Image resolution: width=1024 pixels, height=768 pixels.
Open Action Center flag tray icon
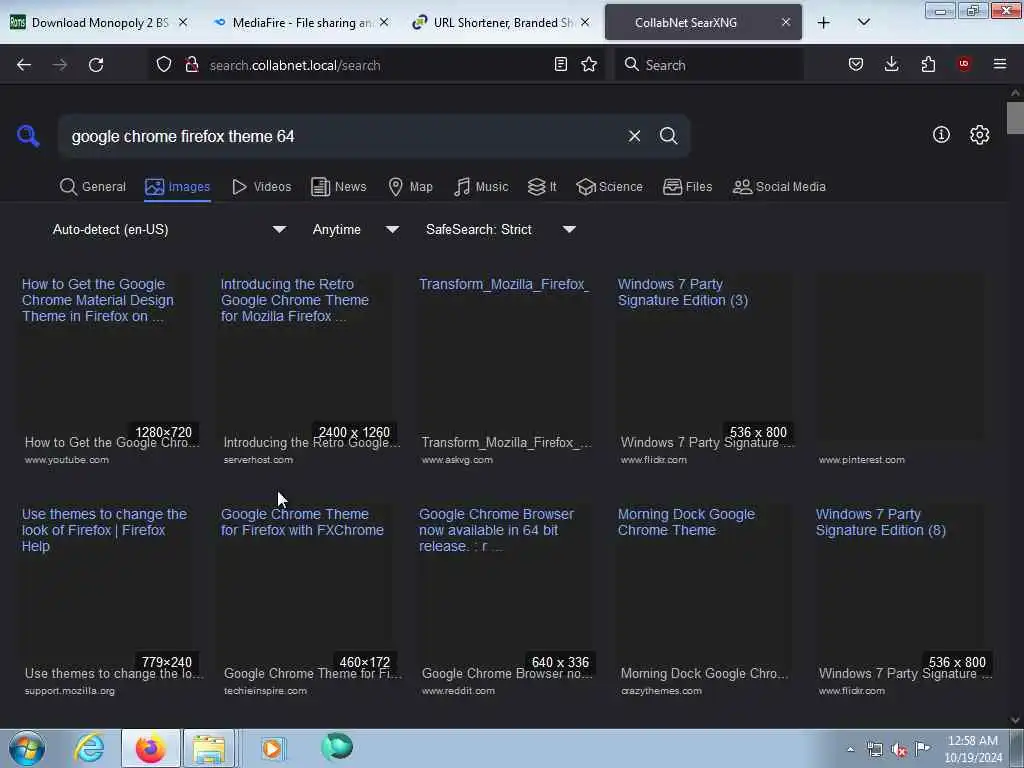(x=922, y=749)
